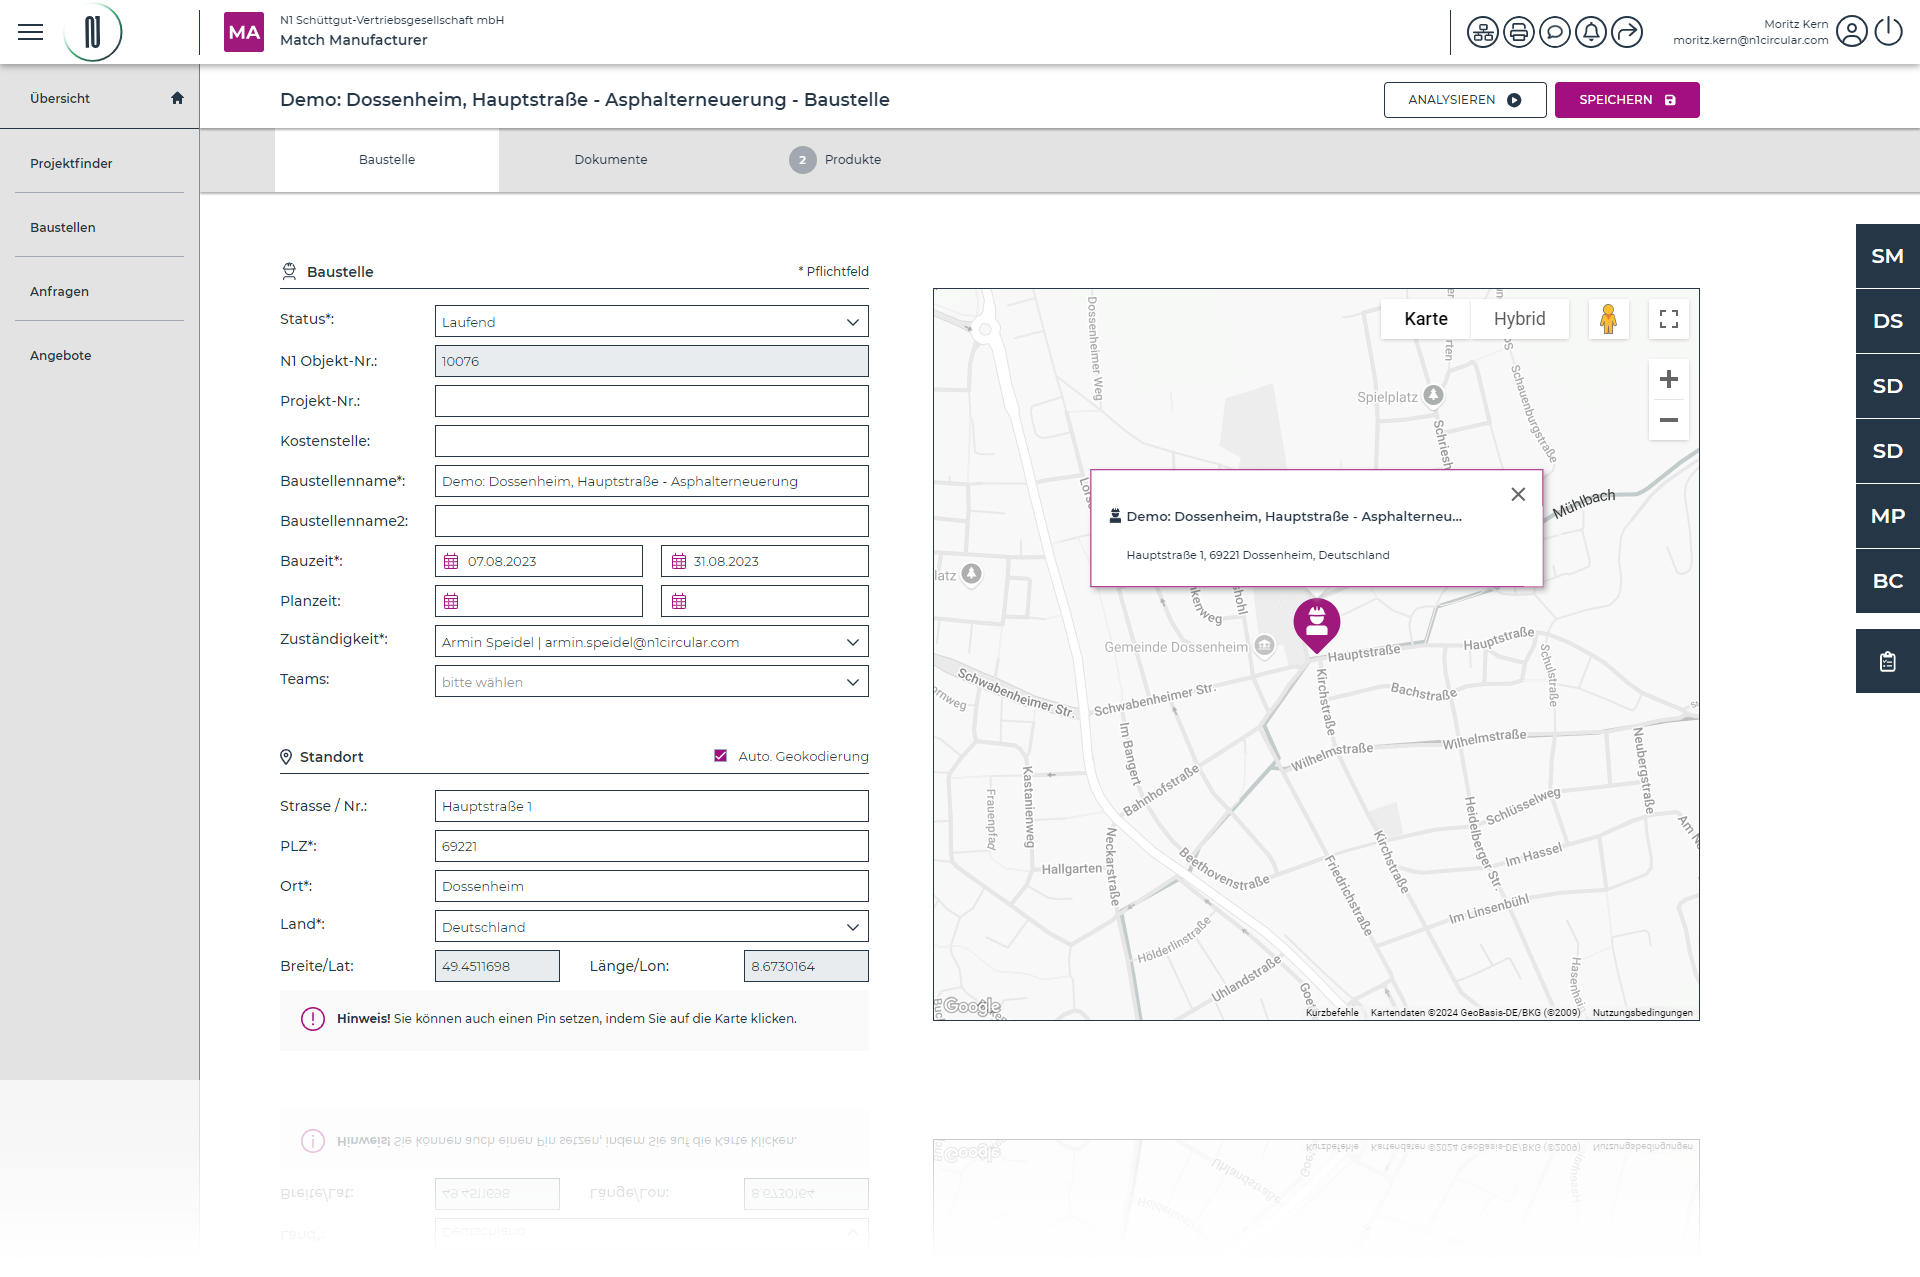This screenshot has height=1277, width=1920.
Task: Click the power logout icon
Action: pos(1888,32)
